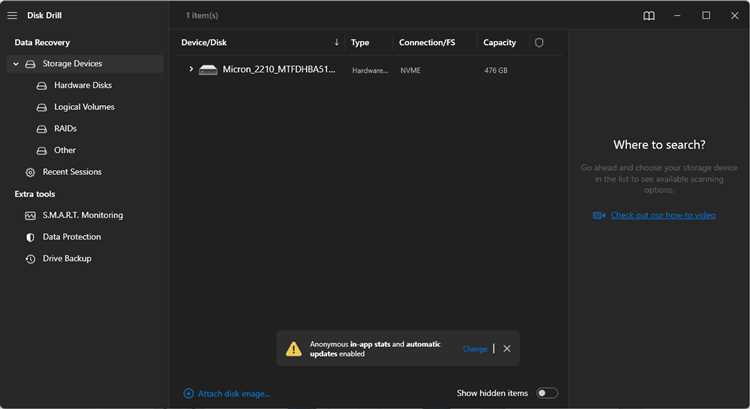Sort by the Device/Disk column header

[204, 43]
